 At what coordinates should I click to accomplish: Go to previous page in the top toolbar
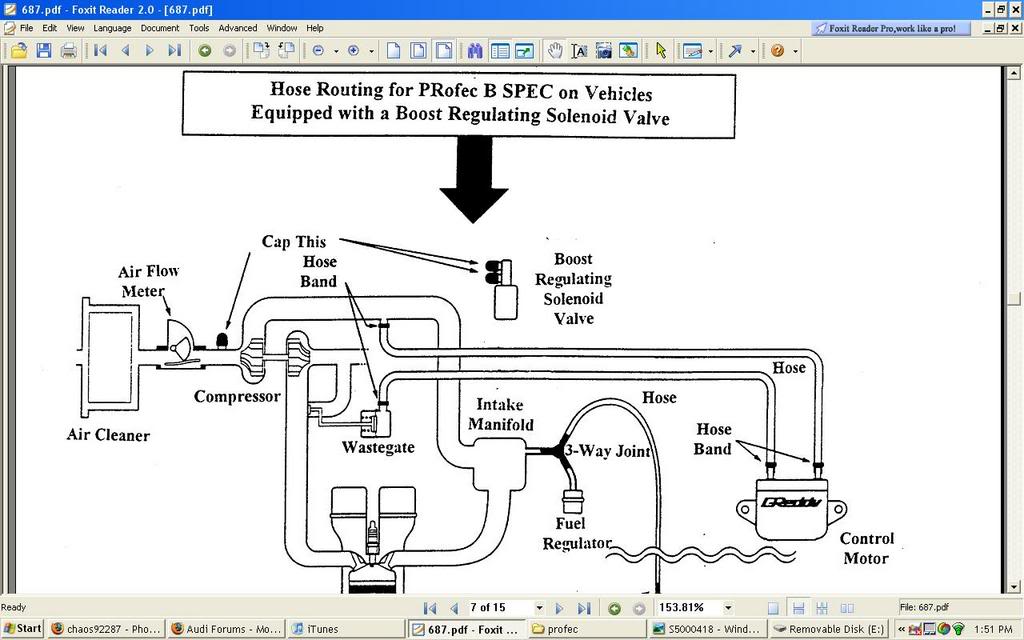pyautogui.click(x=125, y=50)
